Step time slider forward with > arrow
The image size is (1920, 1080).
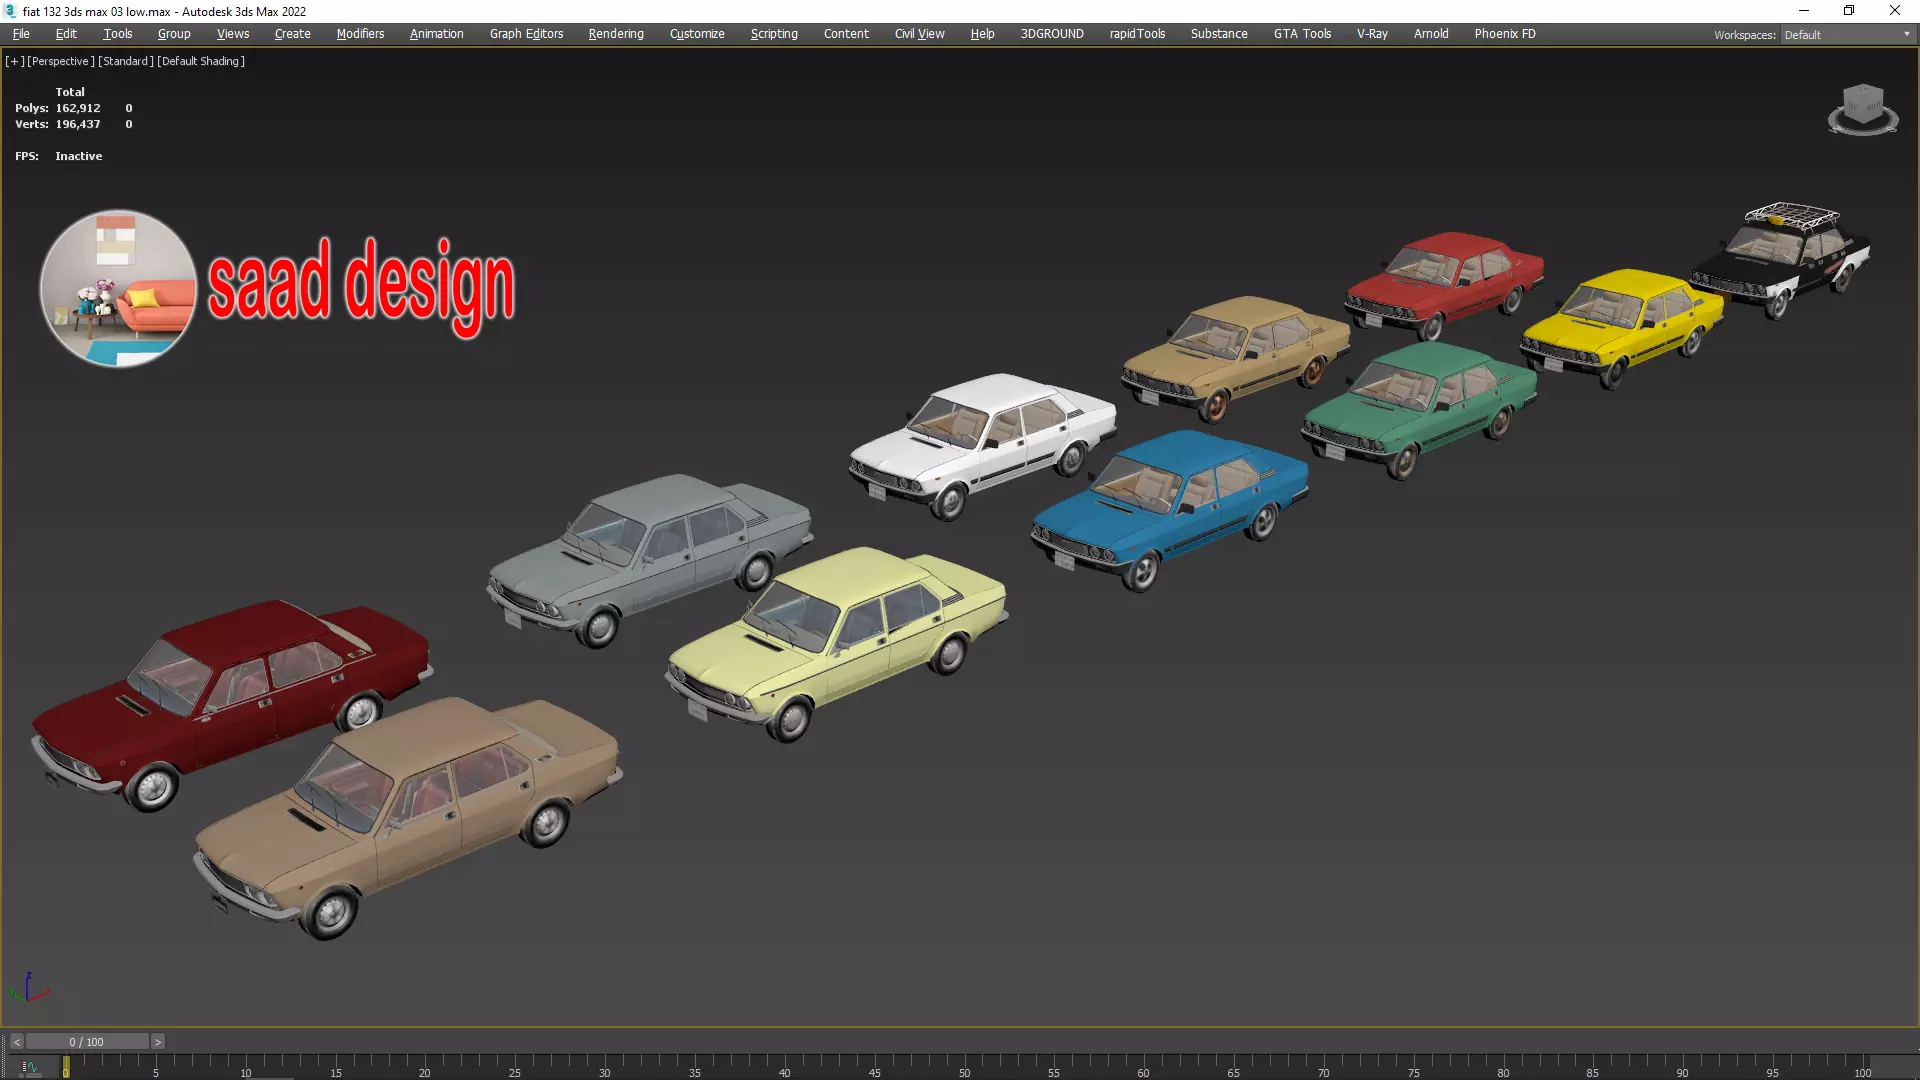(157, 1041)
